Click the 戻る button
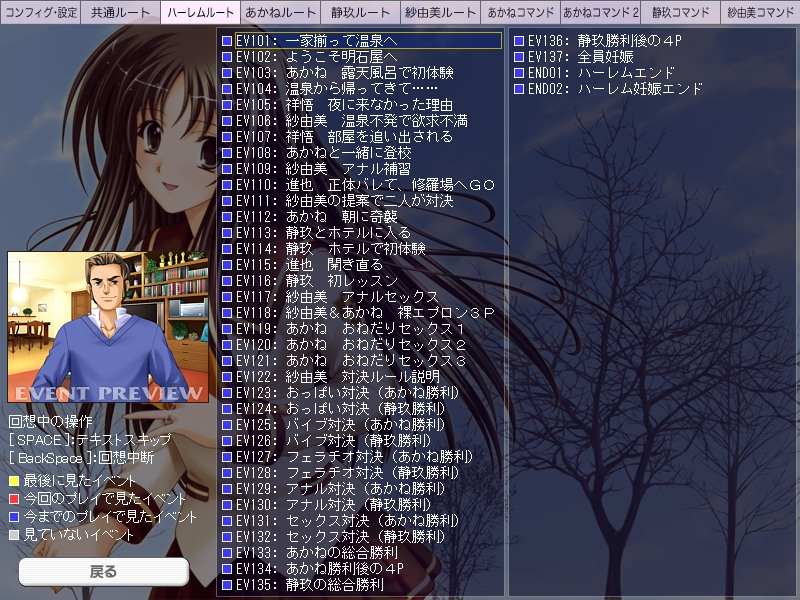Screen dimensions: 800x600 point(104,571)
